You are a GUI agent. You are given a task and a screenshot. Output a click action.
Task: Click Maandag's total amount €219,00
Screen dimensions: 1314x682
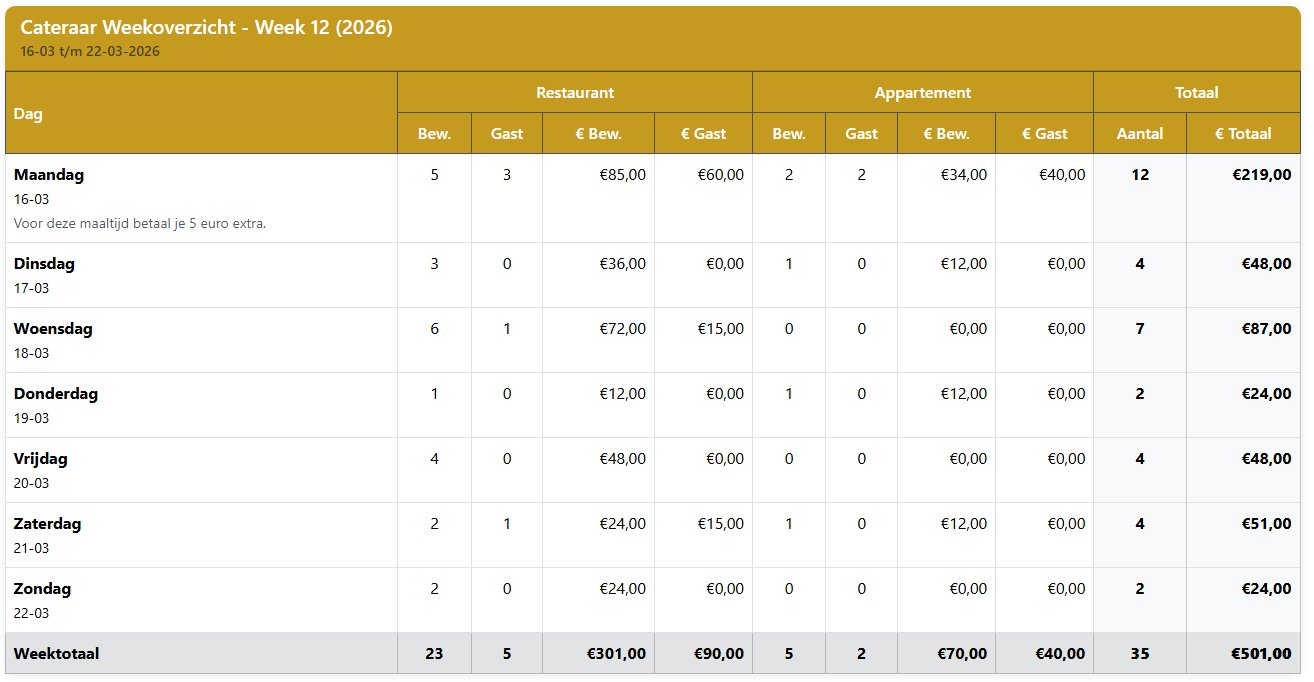(x=1261, y=175)
